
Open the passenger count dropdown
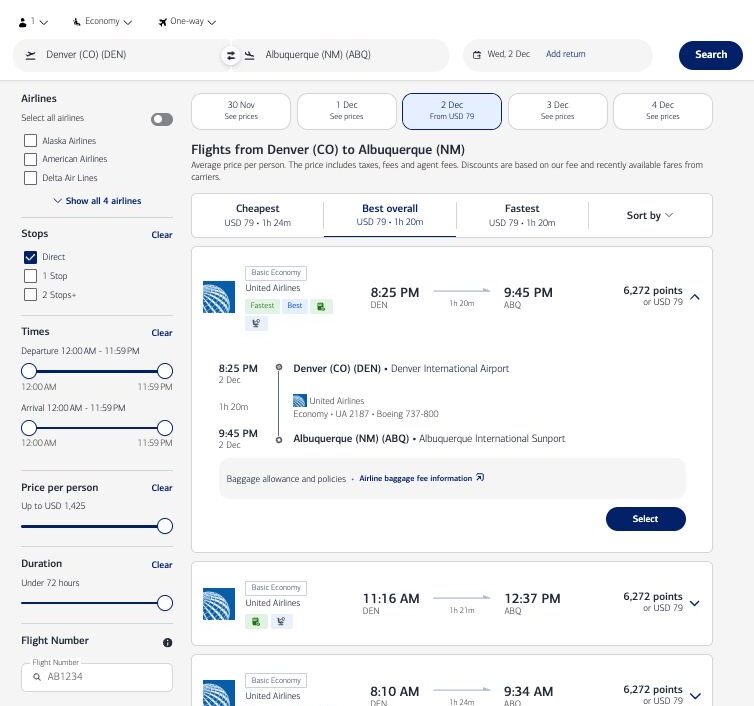tap(33, 22)
